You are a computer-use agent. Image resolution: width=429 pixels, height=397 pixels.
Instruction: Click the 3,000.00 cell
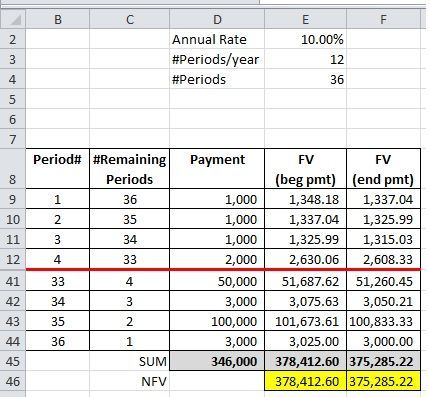coord(383,341)
